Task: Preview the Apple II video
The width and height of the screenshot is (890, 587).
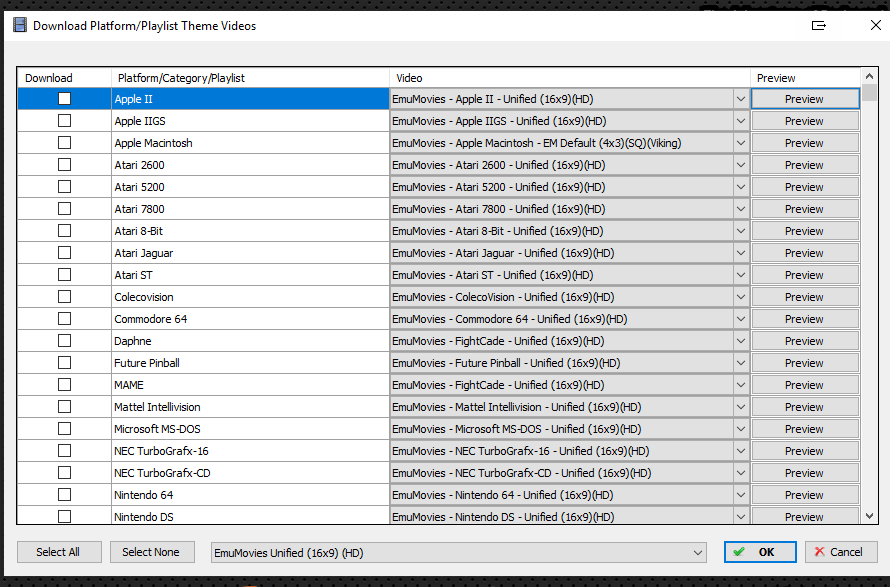Action: pyautogui.click(x=805, y=99)
